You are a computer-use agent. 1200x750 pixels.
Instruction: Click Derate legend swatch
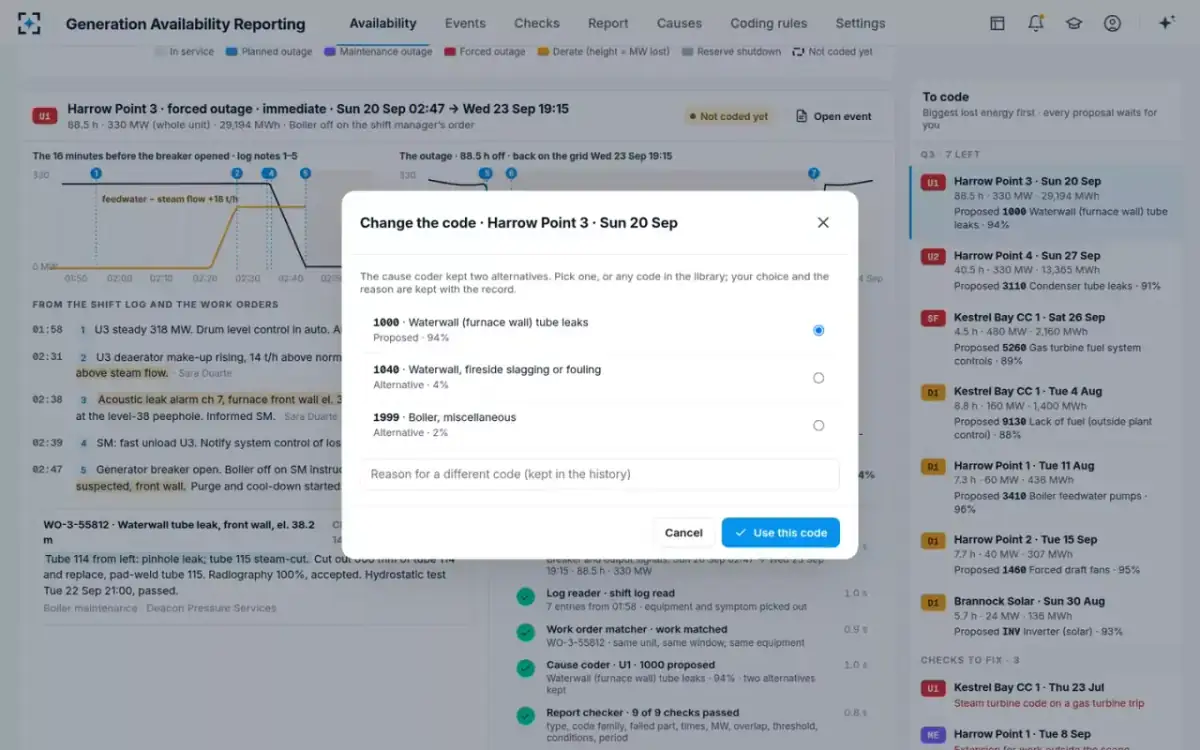point(542,52)
